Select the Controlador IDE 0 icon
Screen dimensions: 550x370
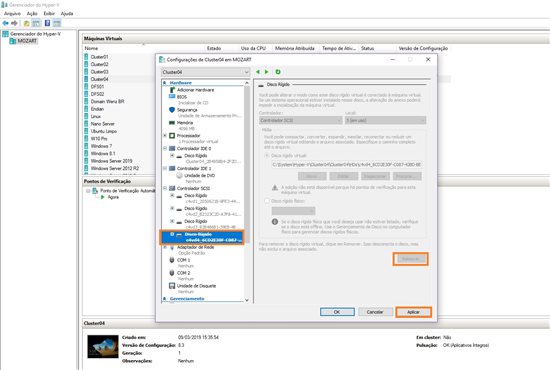pos(172,148)
